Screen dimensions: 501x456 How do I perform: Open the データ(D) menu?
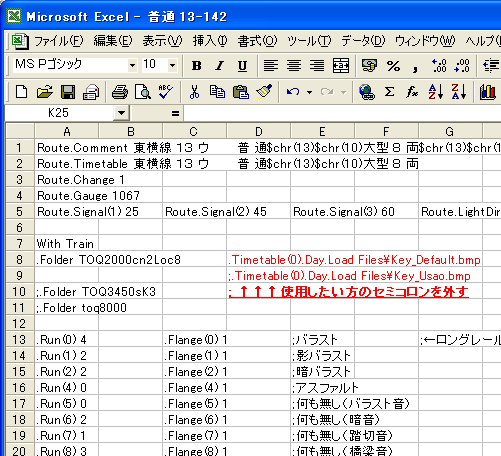coord(363,41)
